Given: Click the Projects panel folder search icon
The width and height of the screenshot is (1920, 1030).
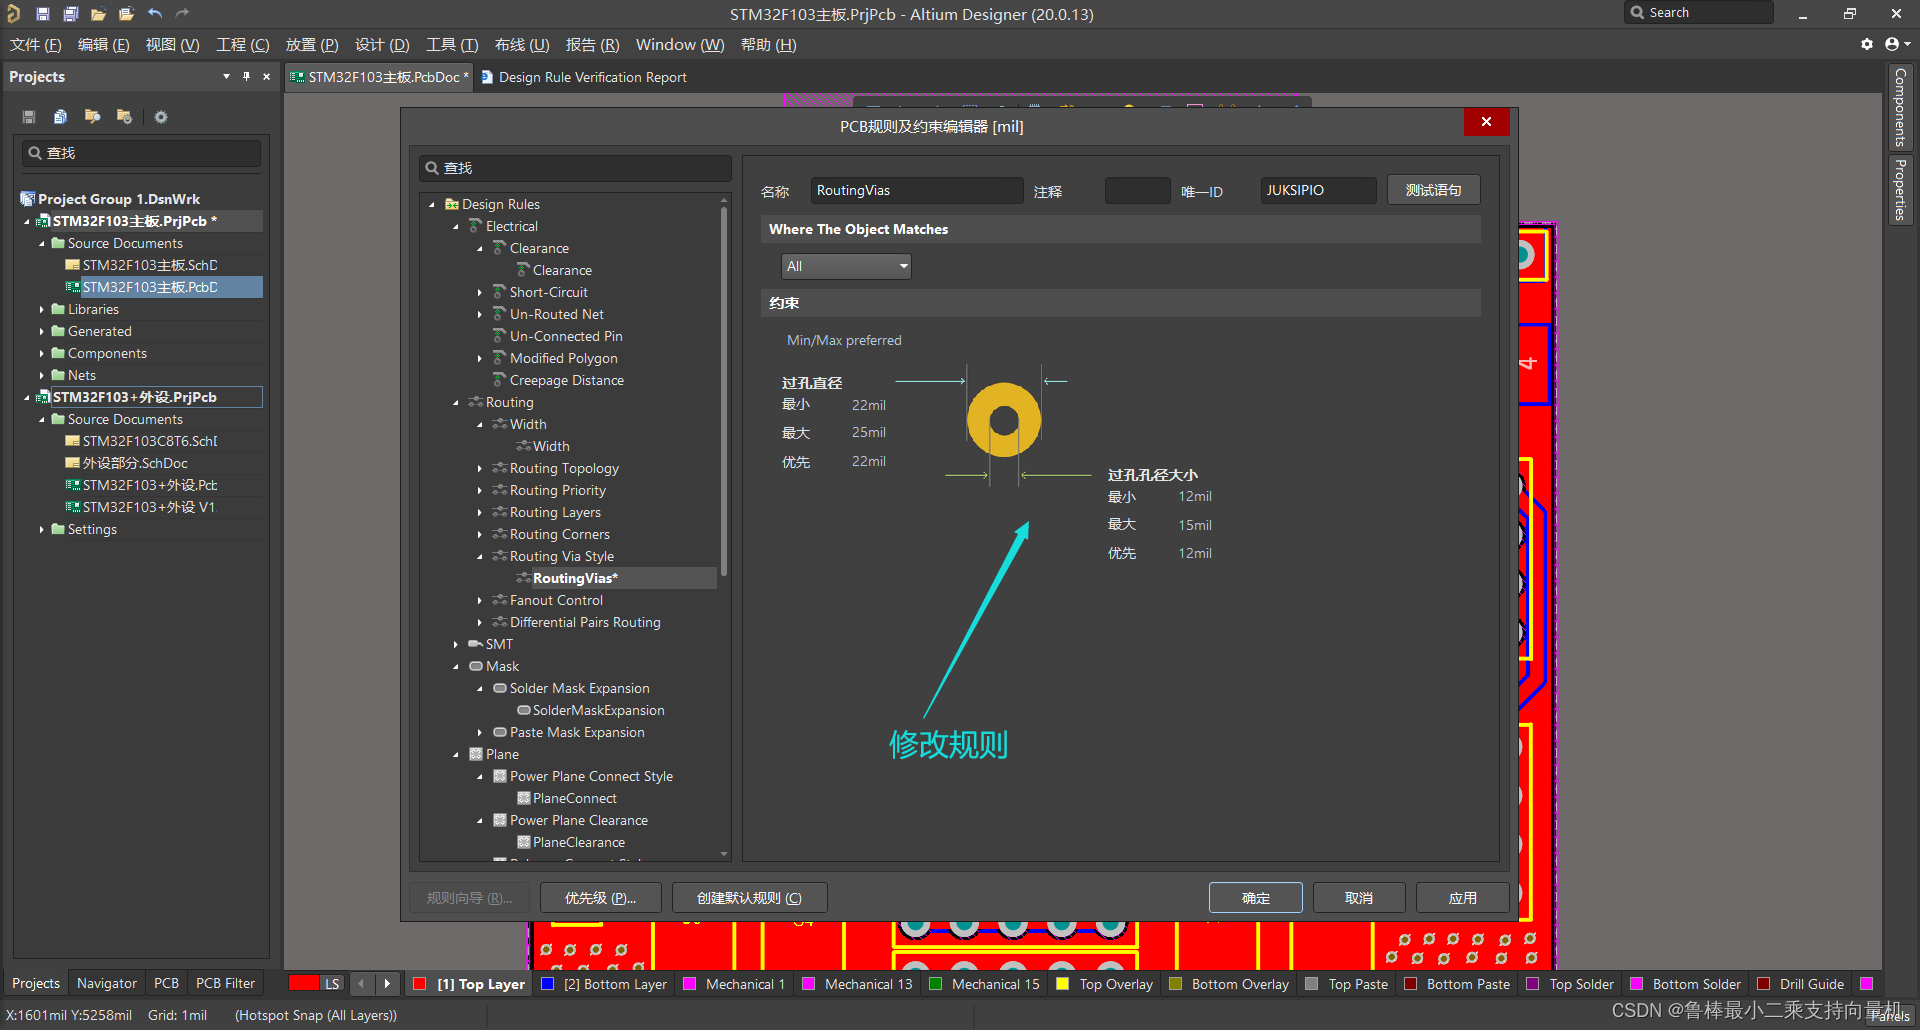Looking at the screenshot, I should click(x=92, y=117).
